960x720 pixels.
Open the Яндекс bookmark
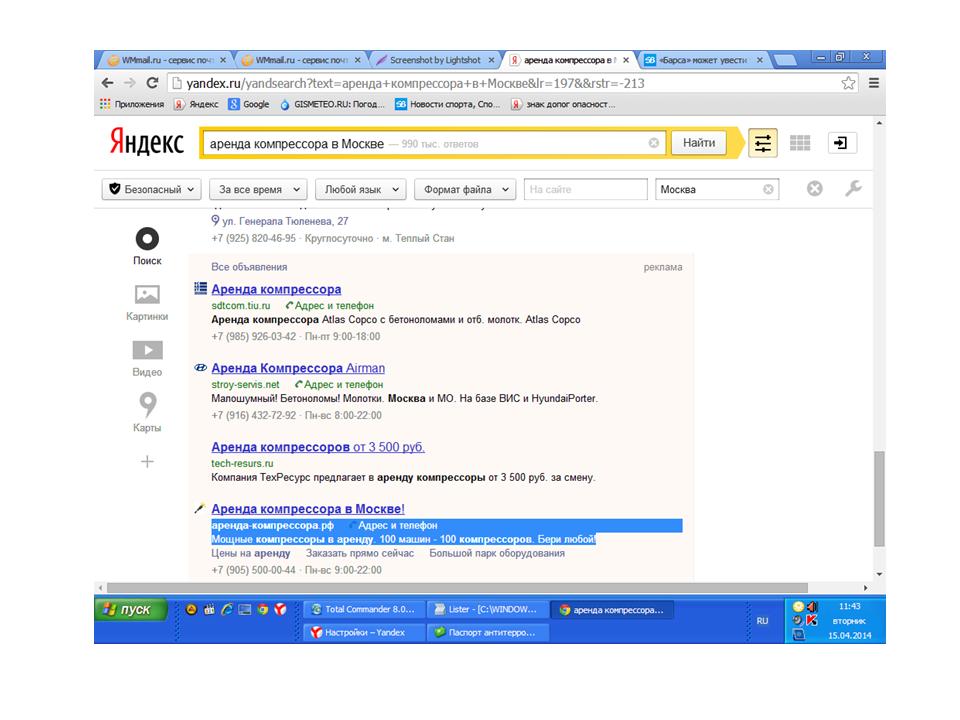click(196, 104)
